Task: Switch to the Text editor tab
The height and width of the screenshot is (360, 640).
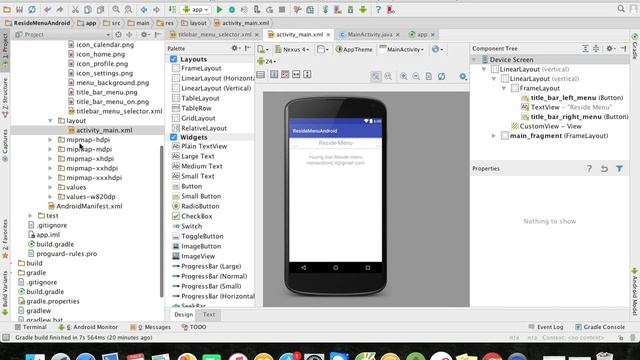Action: pyautogui.click(x=209, y=315)
